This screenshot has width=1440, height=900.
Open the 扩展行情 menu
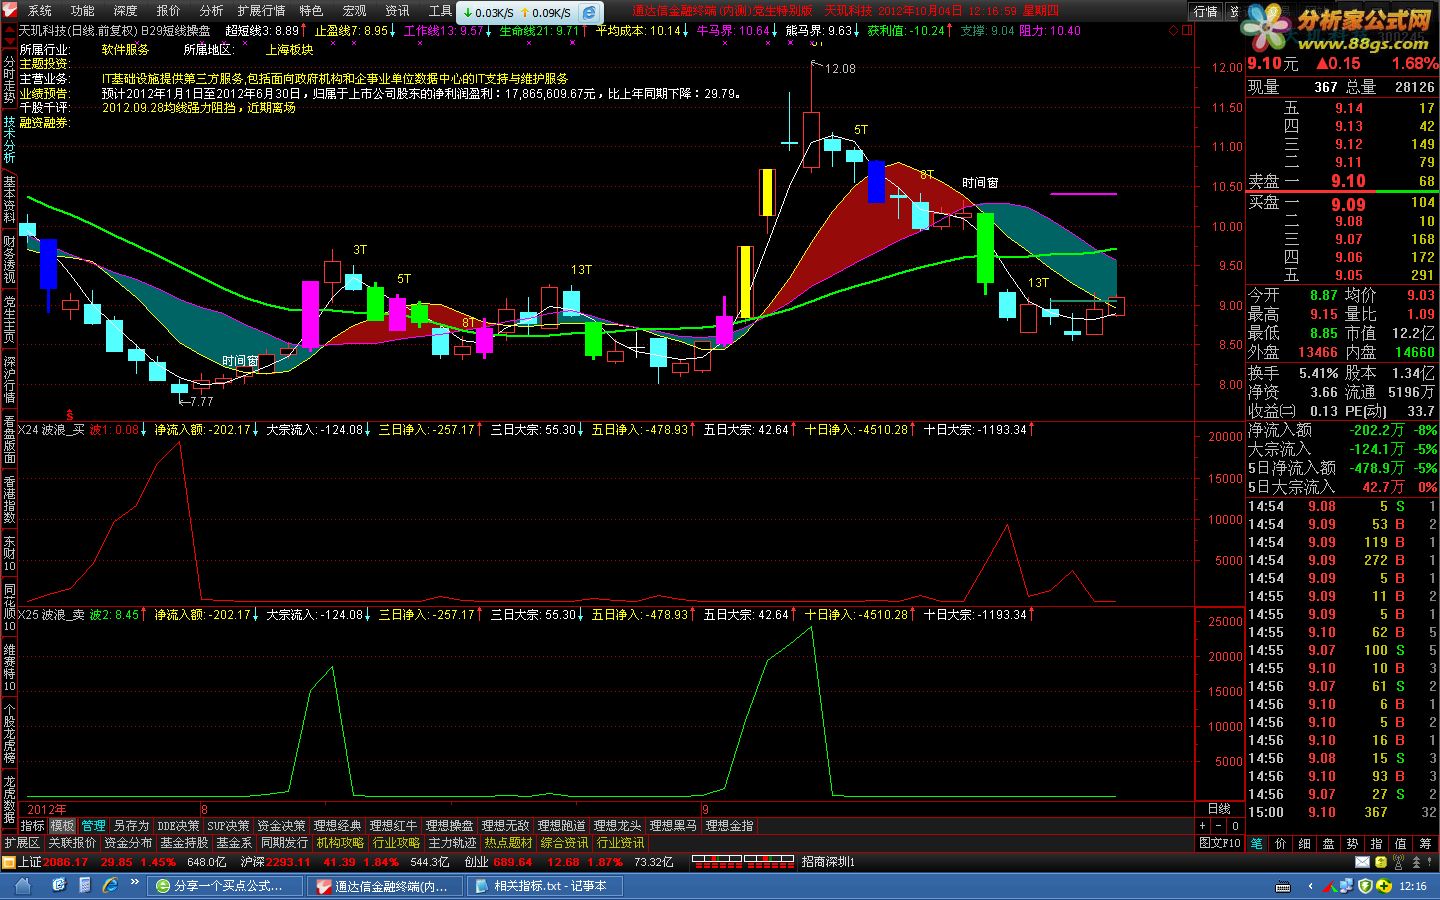(x=262, y=11)
